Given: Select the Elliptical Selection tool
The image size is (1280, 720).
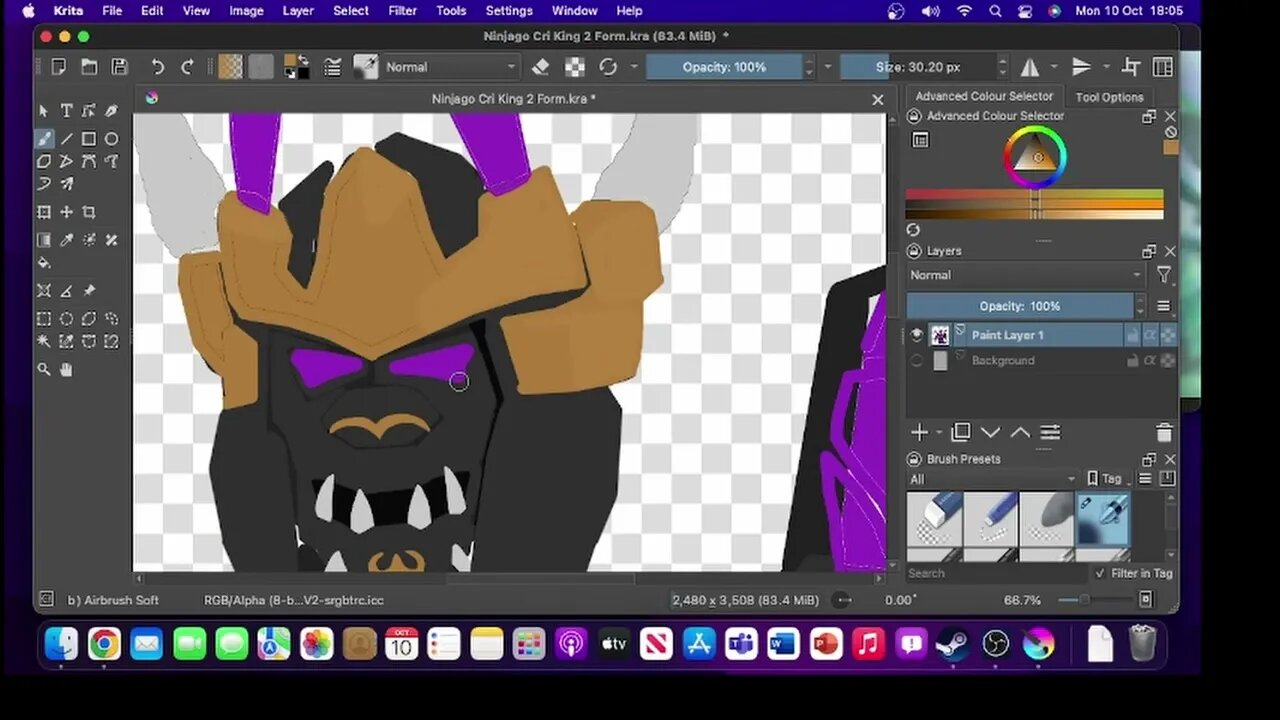Looking at the screenshot, I should point(66,319).
